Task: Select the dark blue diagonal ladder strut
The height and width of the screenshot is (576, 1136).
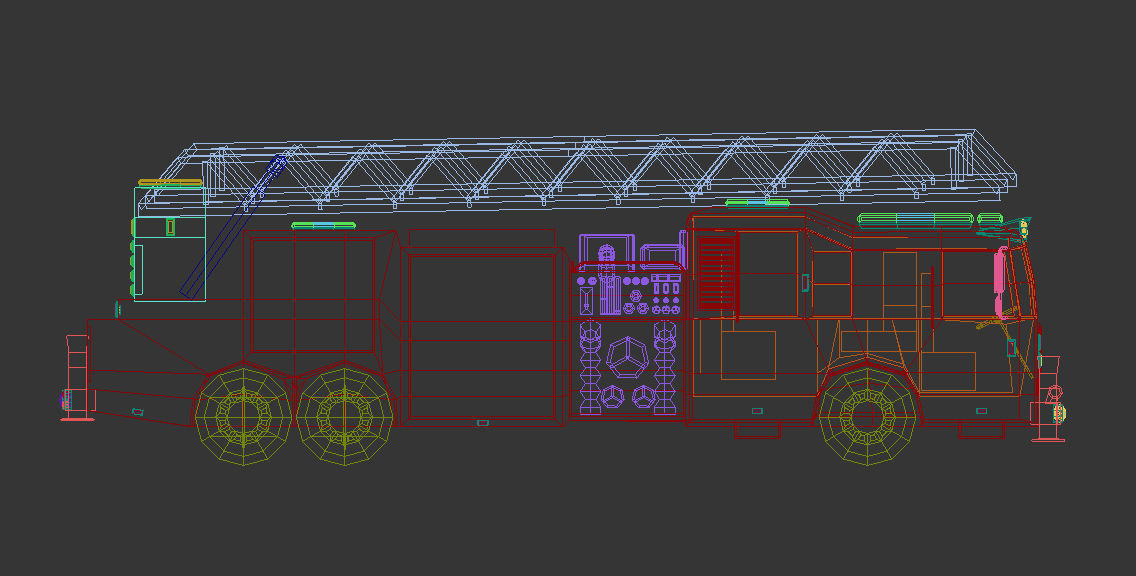Action: point(233,226)
